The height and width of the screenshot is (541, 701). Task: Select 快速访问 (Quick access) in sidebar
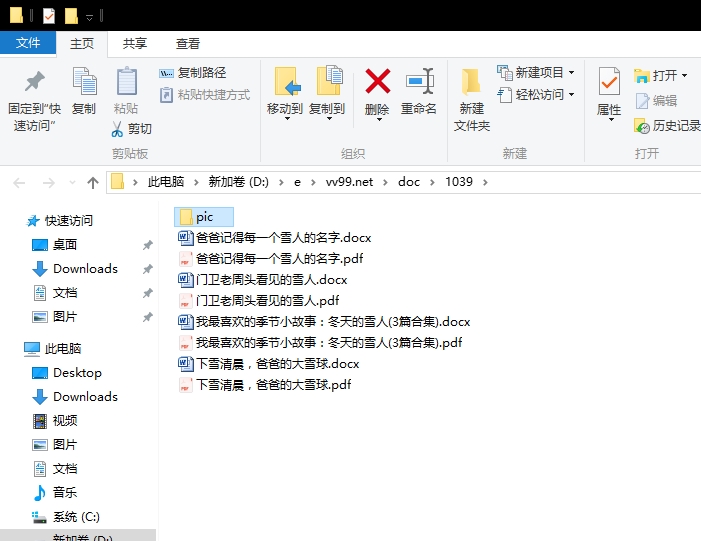point(60,220)
